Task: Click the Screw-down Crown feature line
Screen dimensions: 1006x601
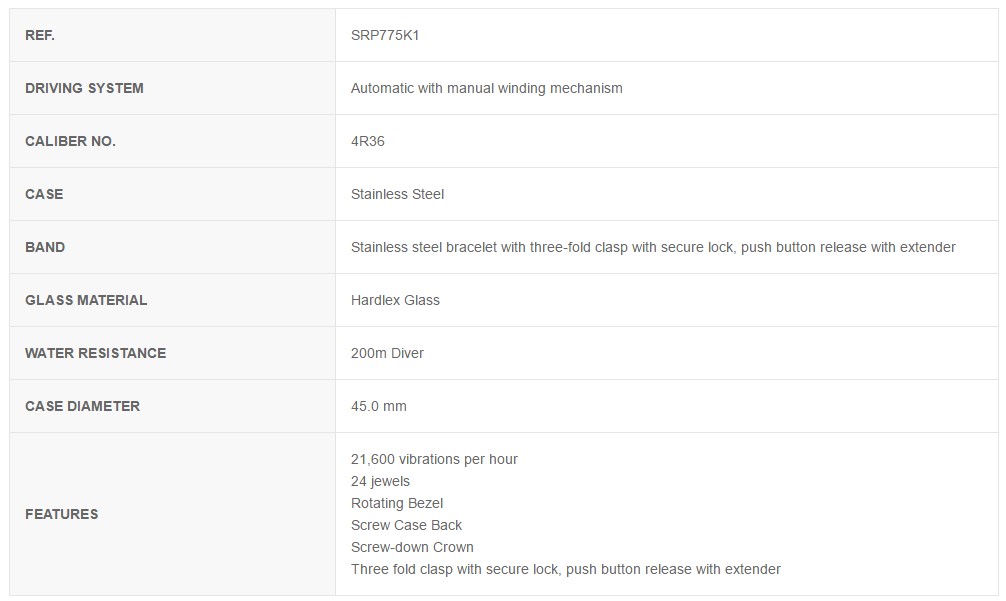Action: tap(413, 547)
